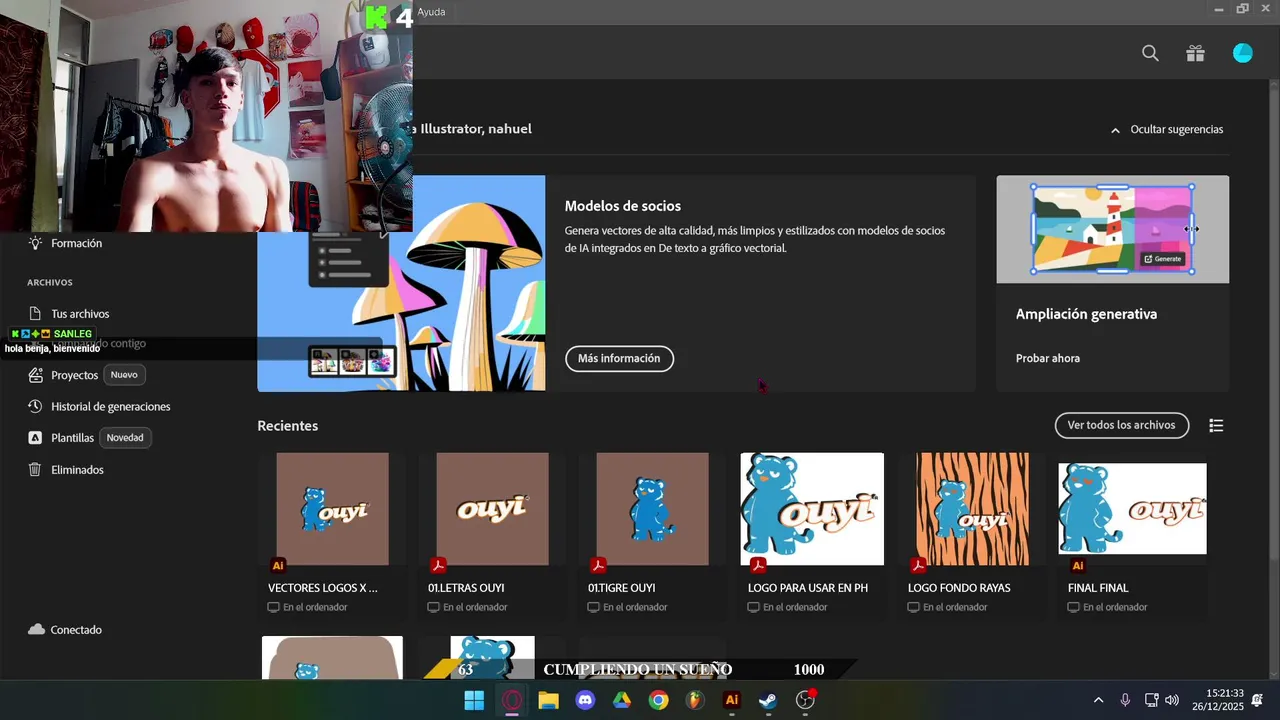The height and width of the screenshot is (720, 1280).
Task: Click PDF badge on LOGO FONDO RAYAS card
Action: [x=918, y=565]
